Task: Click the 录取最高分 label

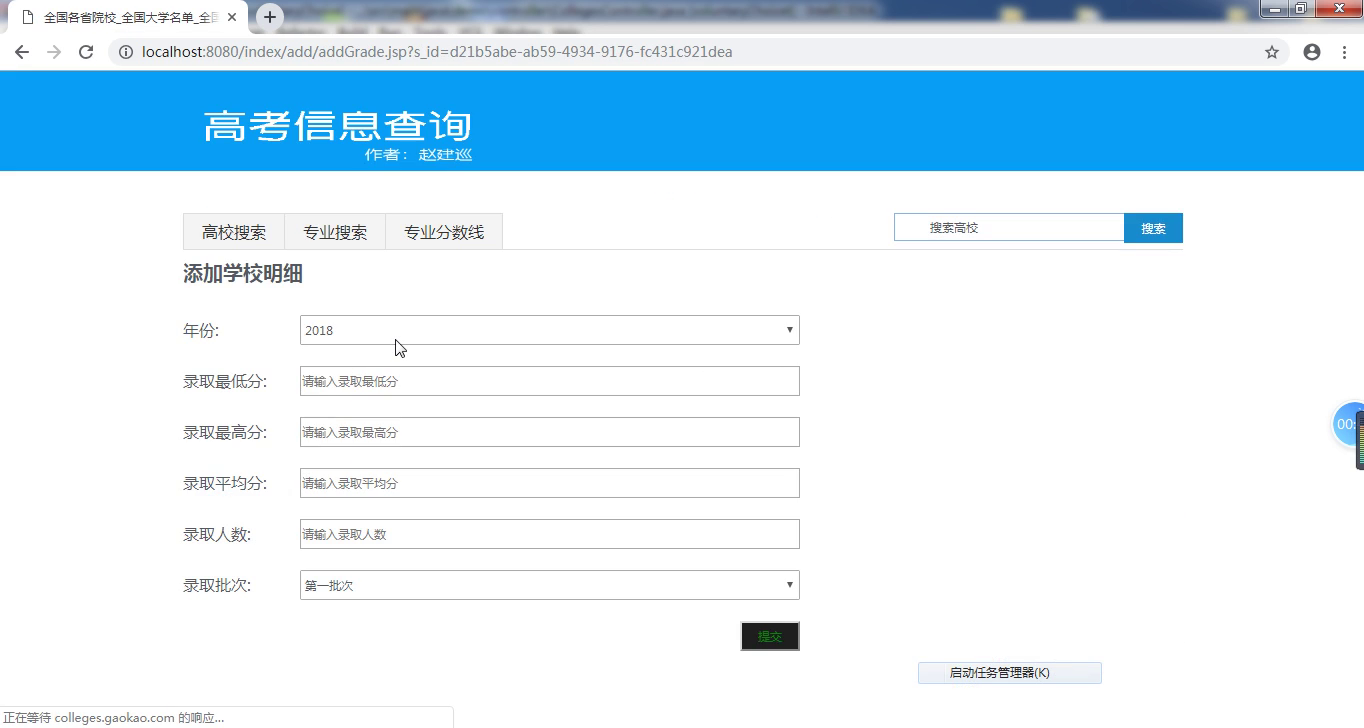Action: [x=225, y=432]
